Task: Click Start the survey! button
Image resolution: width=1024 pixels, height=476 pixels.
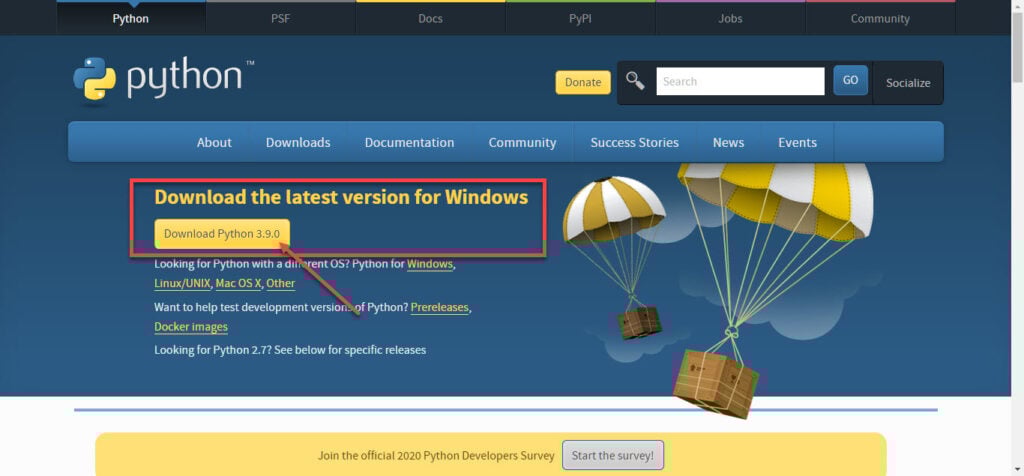Action: click(x=613, y=455)
